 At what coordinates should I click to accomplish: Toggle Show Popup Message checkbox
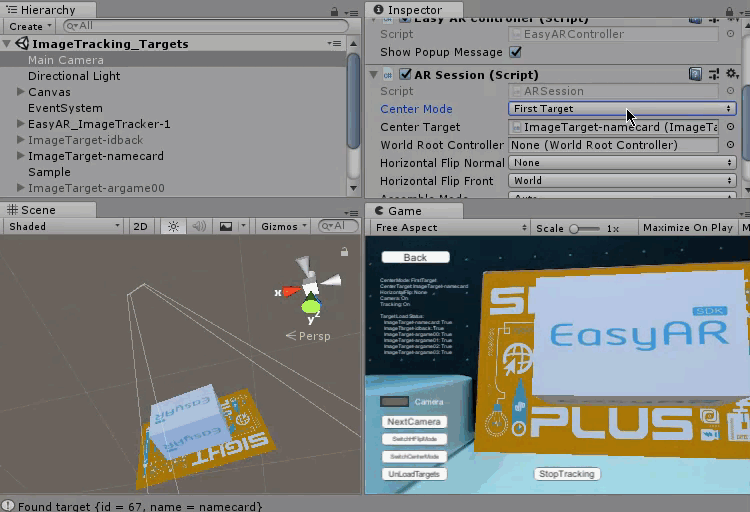(x=515, y=52)
